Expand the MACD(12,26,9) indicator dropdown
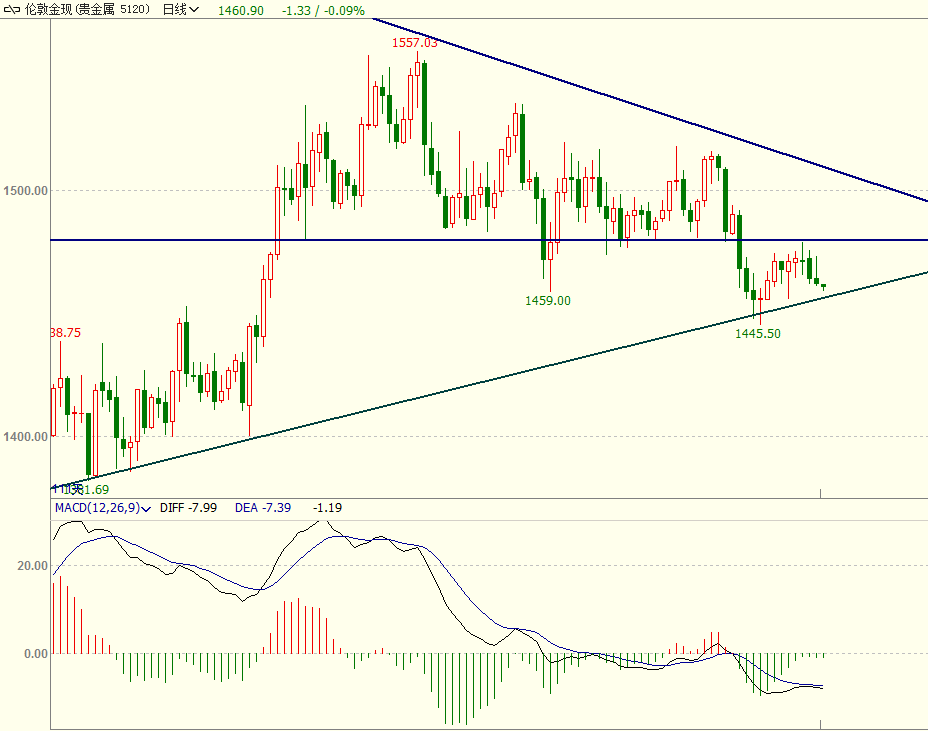The width and height of the screenshot is (928, 731). pos(146,508)
